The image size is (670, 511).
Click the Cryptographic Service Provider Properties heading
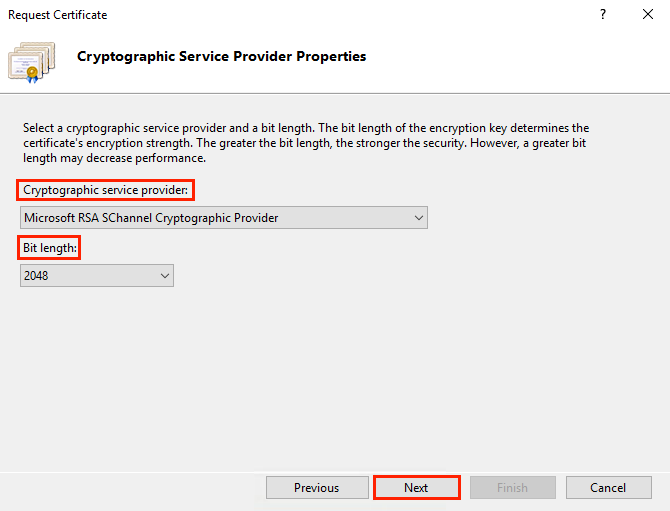[221, 57]
